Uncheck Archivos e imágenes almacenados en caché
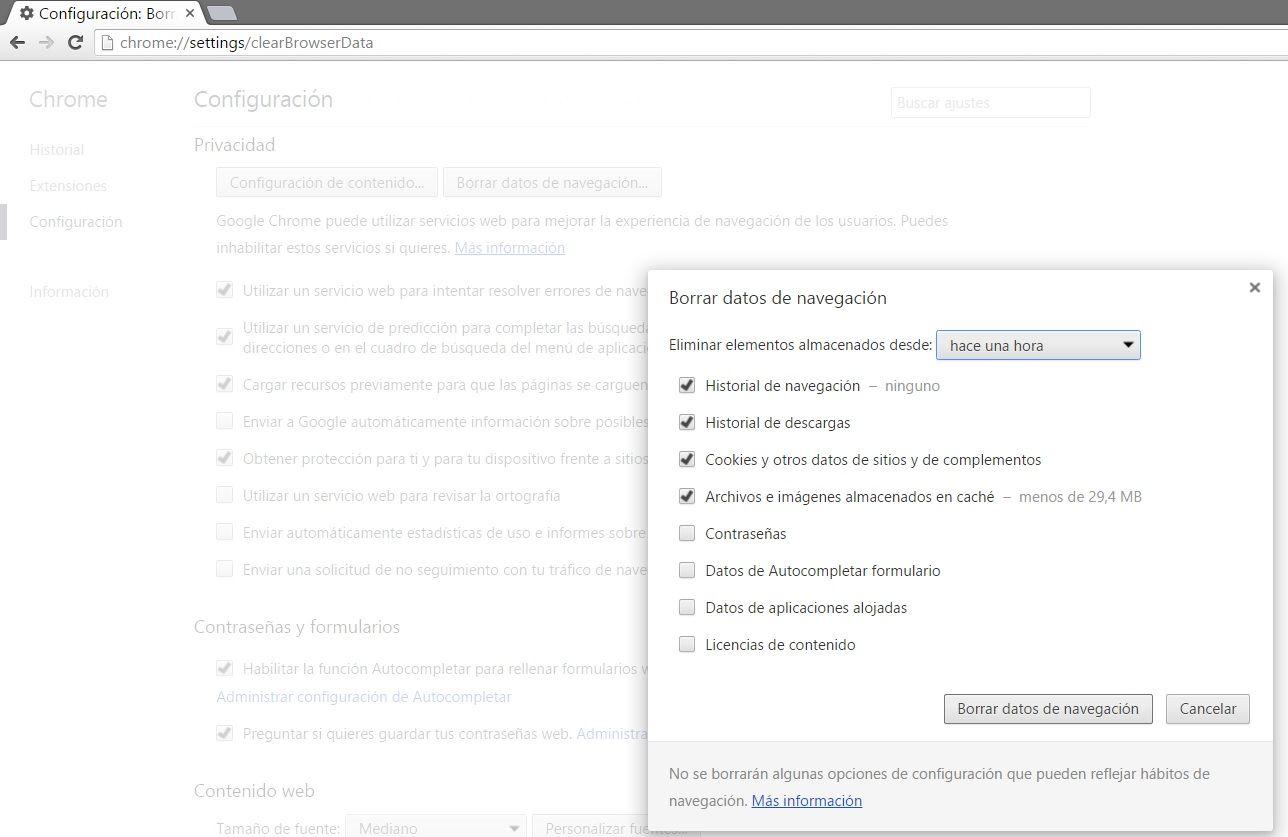 [686, 496]
